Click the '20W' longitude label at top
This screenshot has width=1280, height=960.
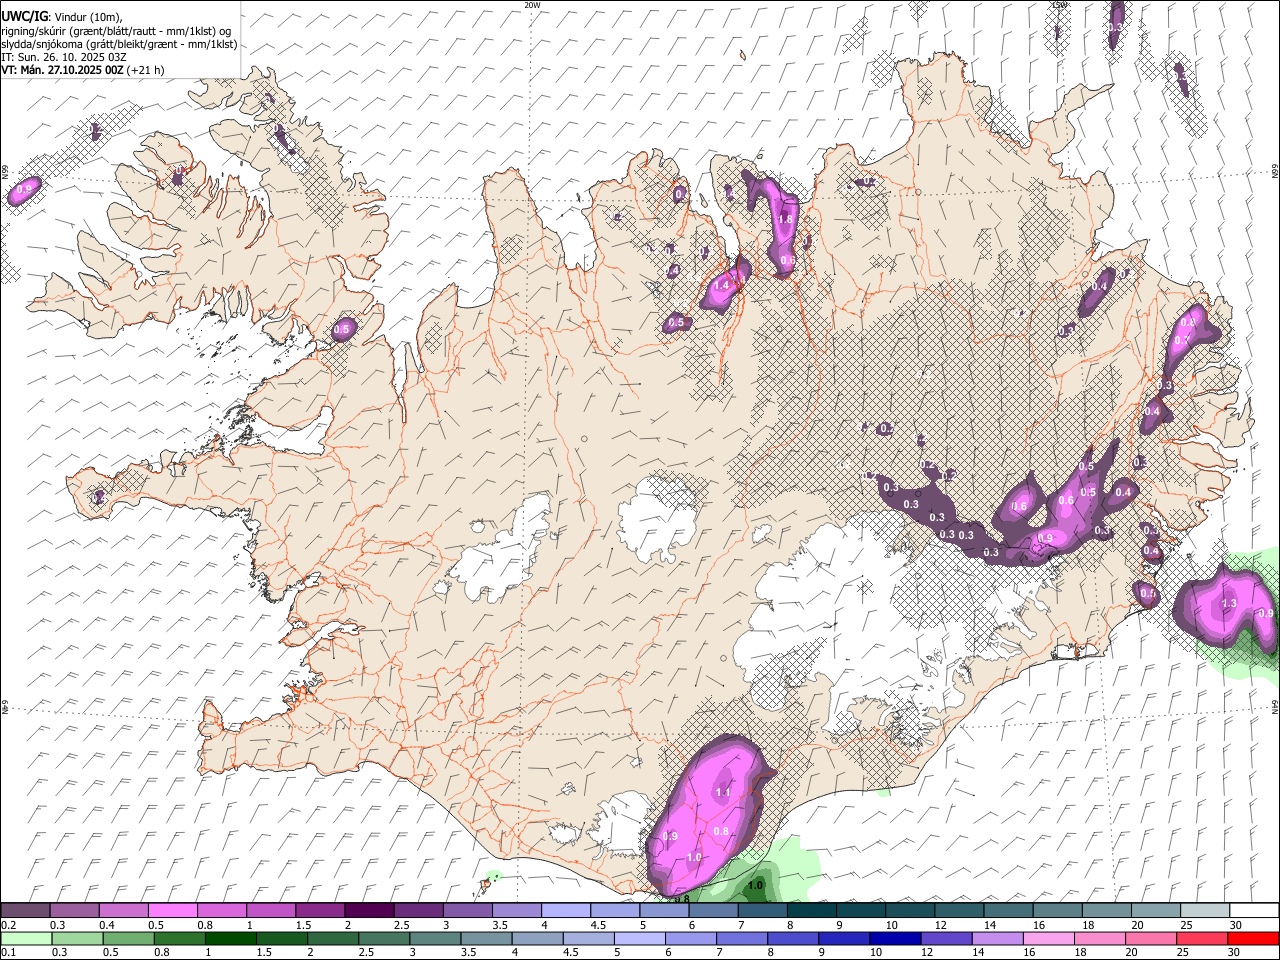point(532,5)
